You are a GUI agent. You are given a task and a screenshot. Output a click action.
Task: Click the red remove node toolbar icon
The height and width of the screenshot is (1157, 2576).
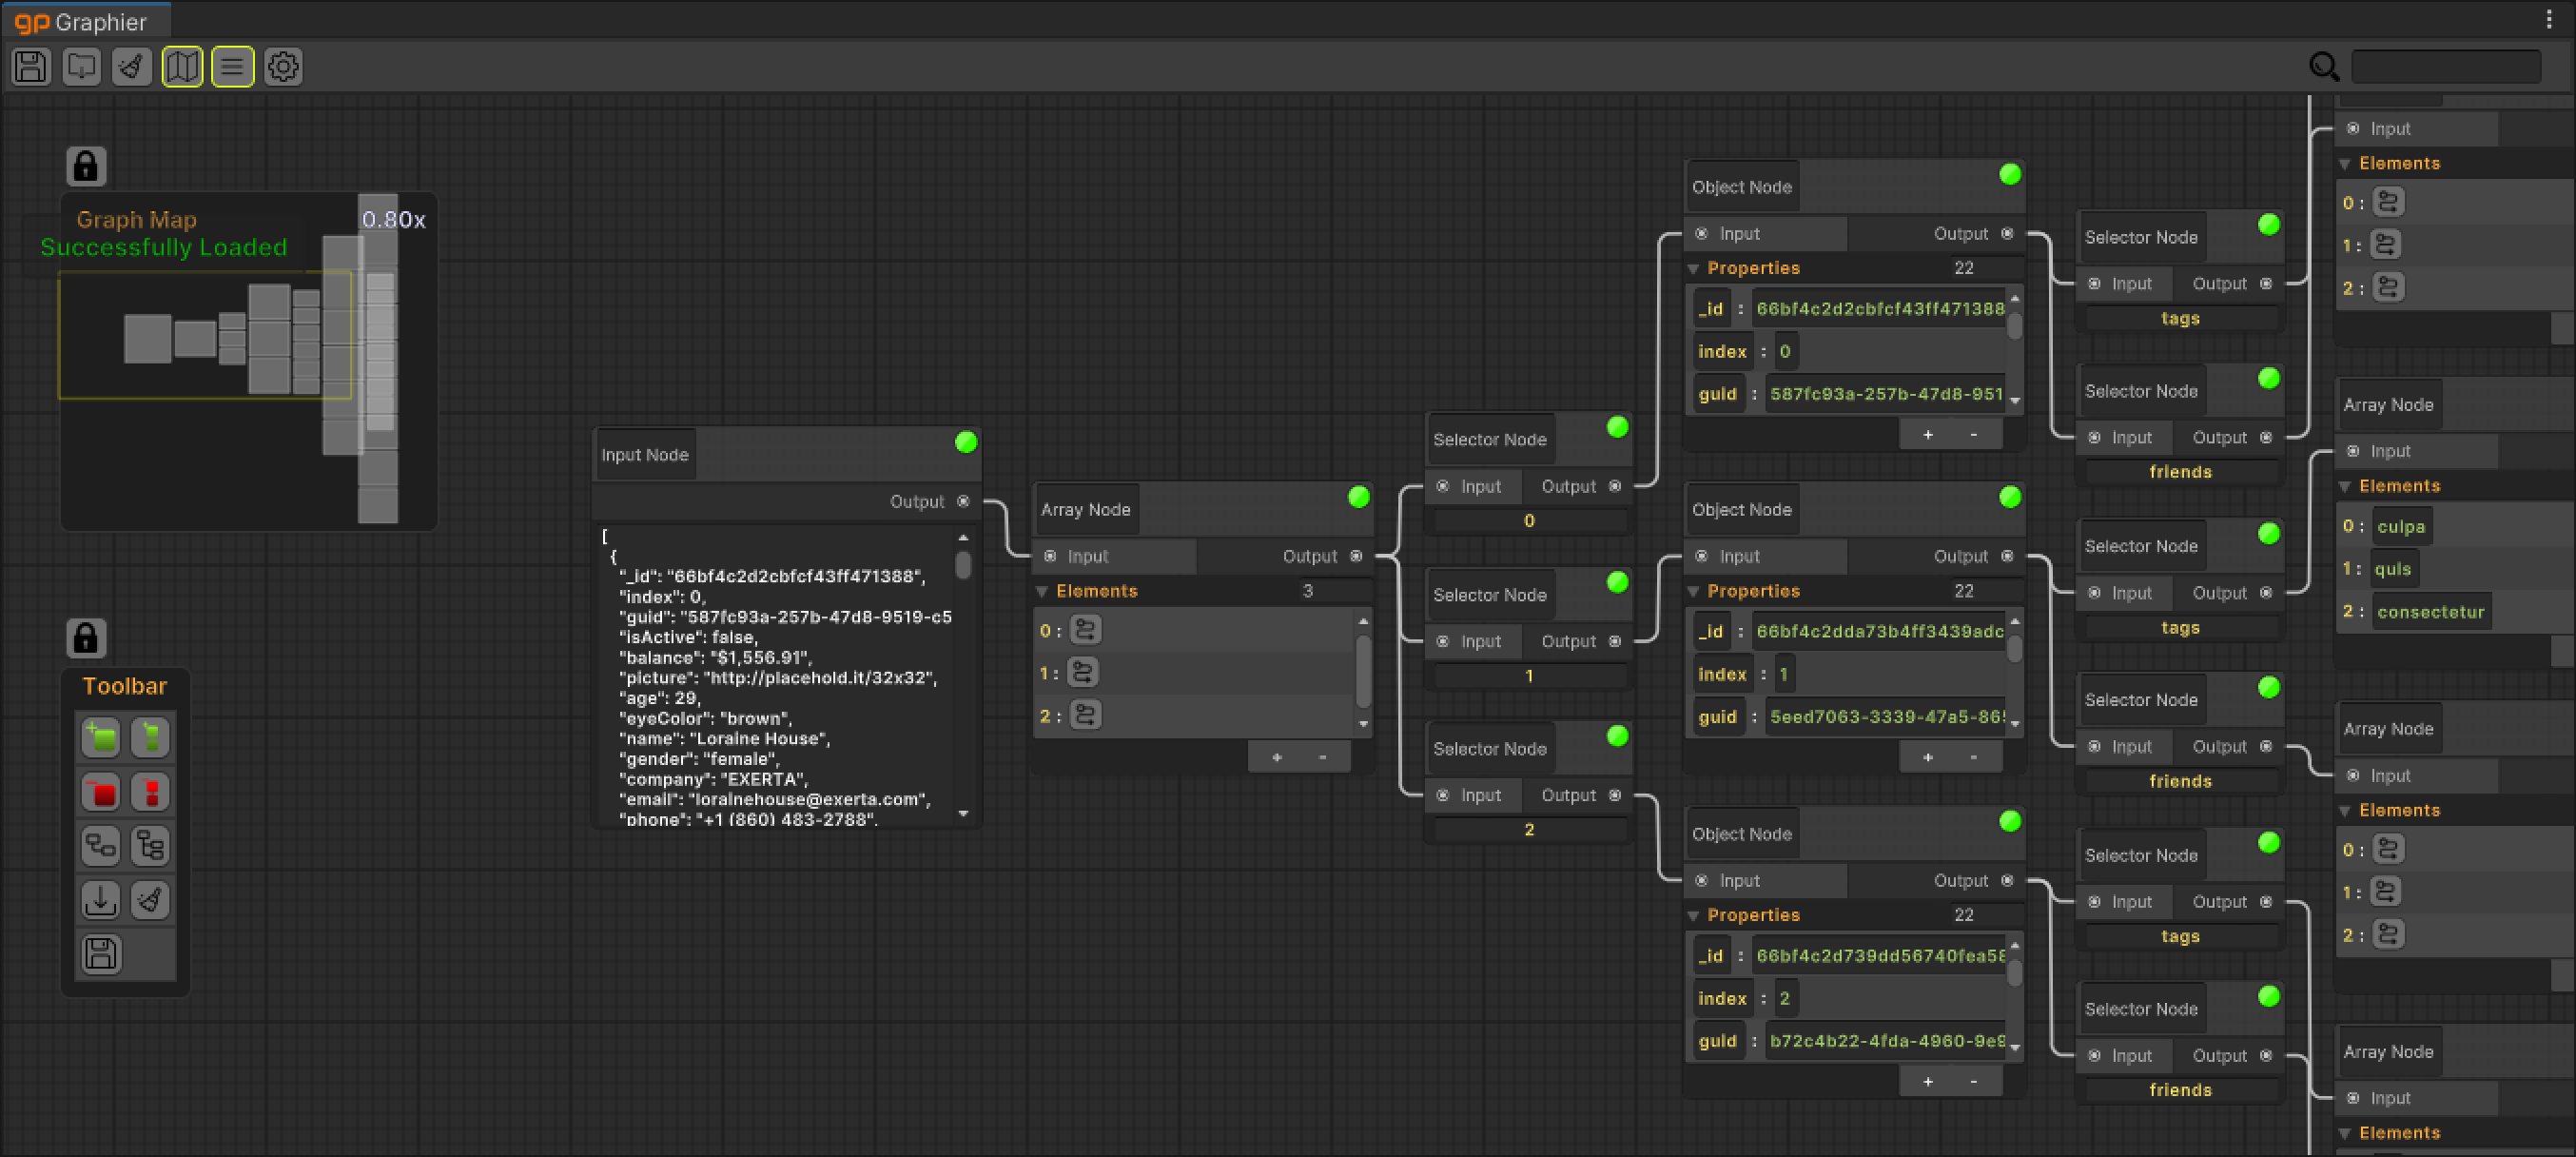(x=101, y=793)
